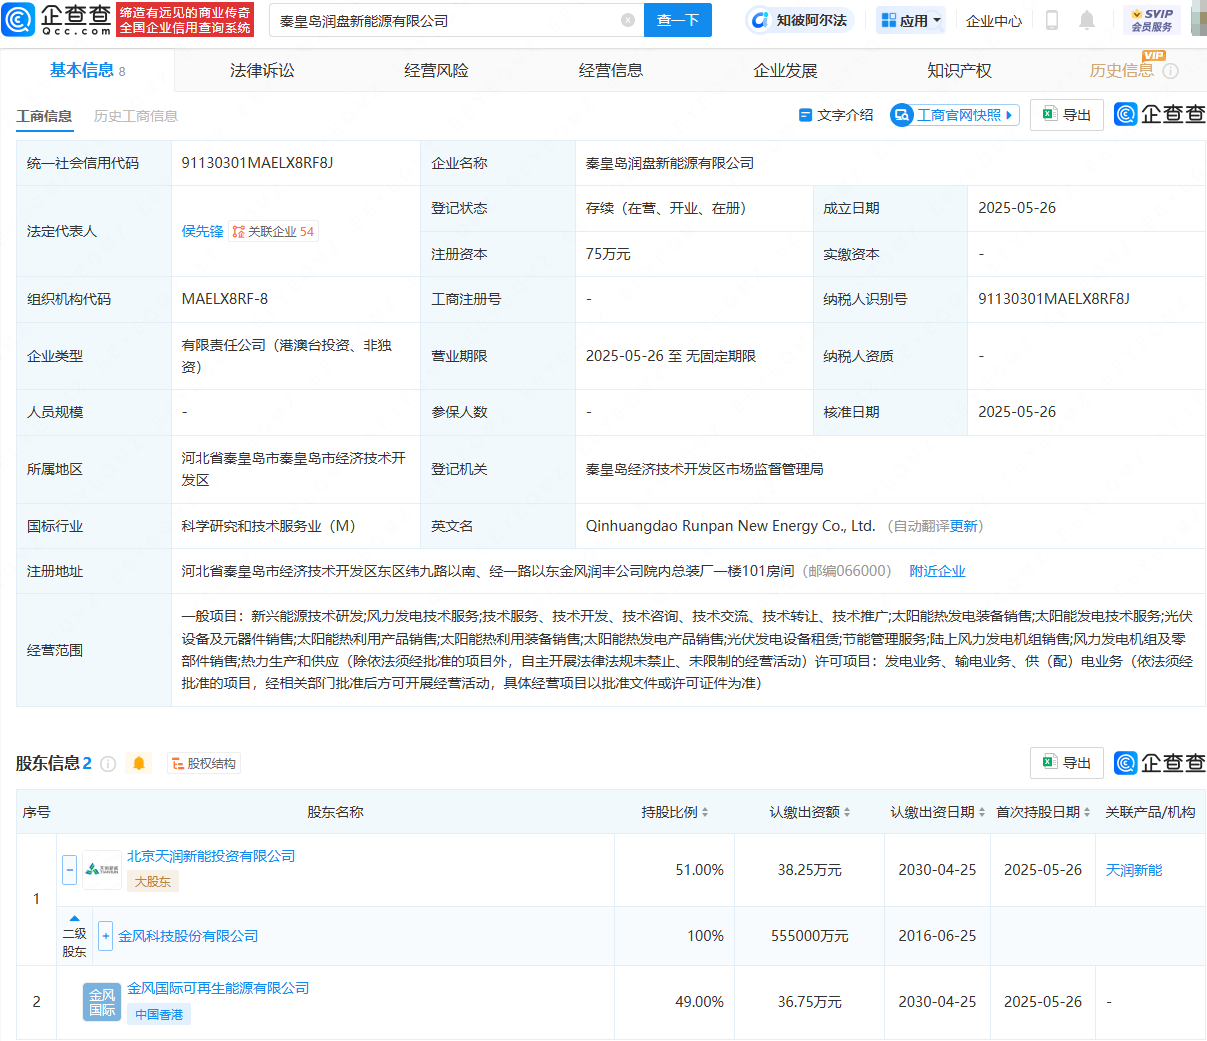Click the info circle next to 股东信息
1207x1041 pixels.
(108, 762)
